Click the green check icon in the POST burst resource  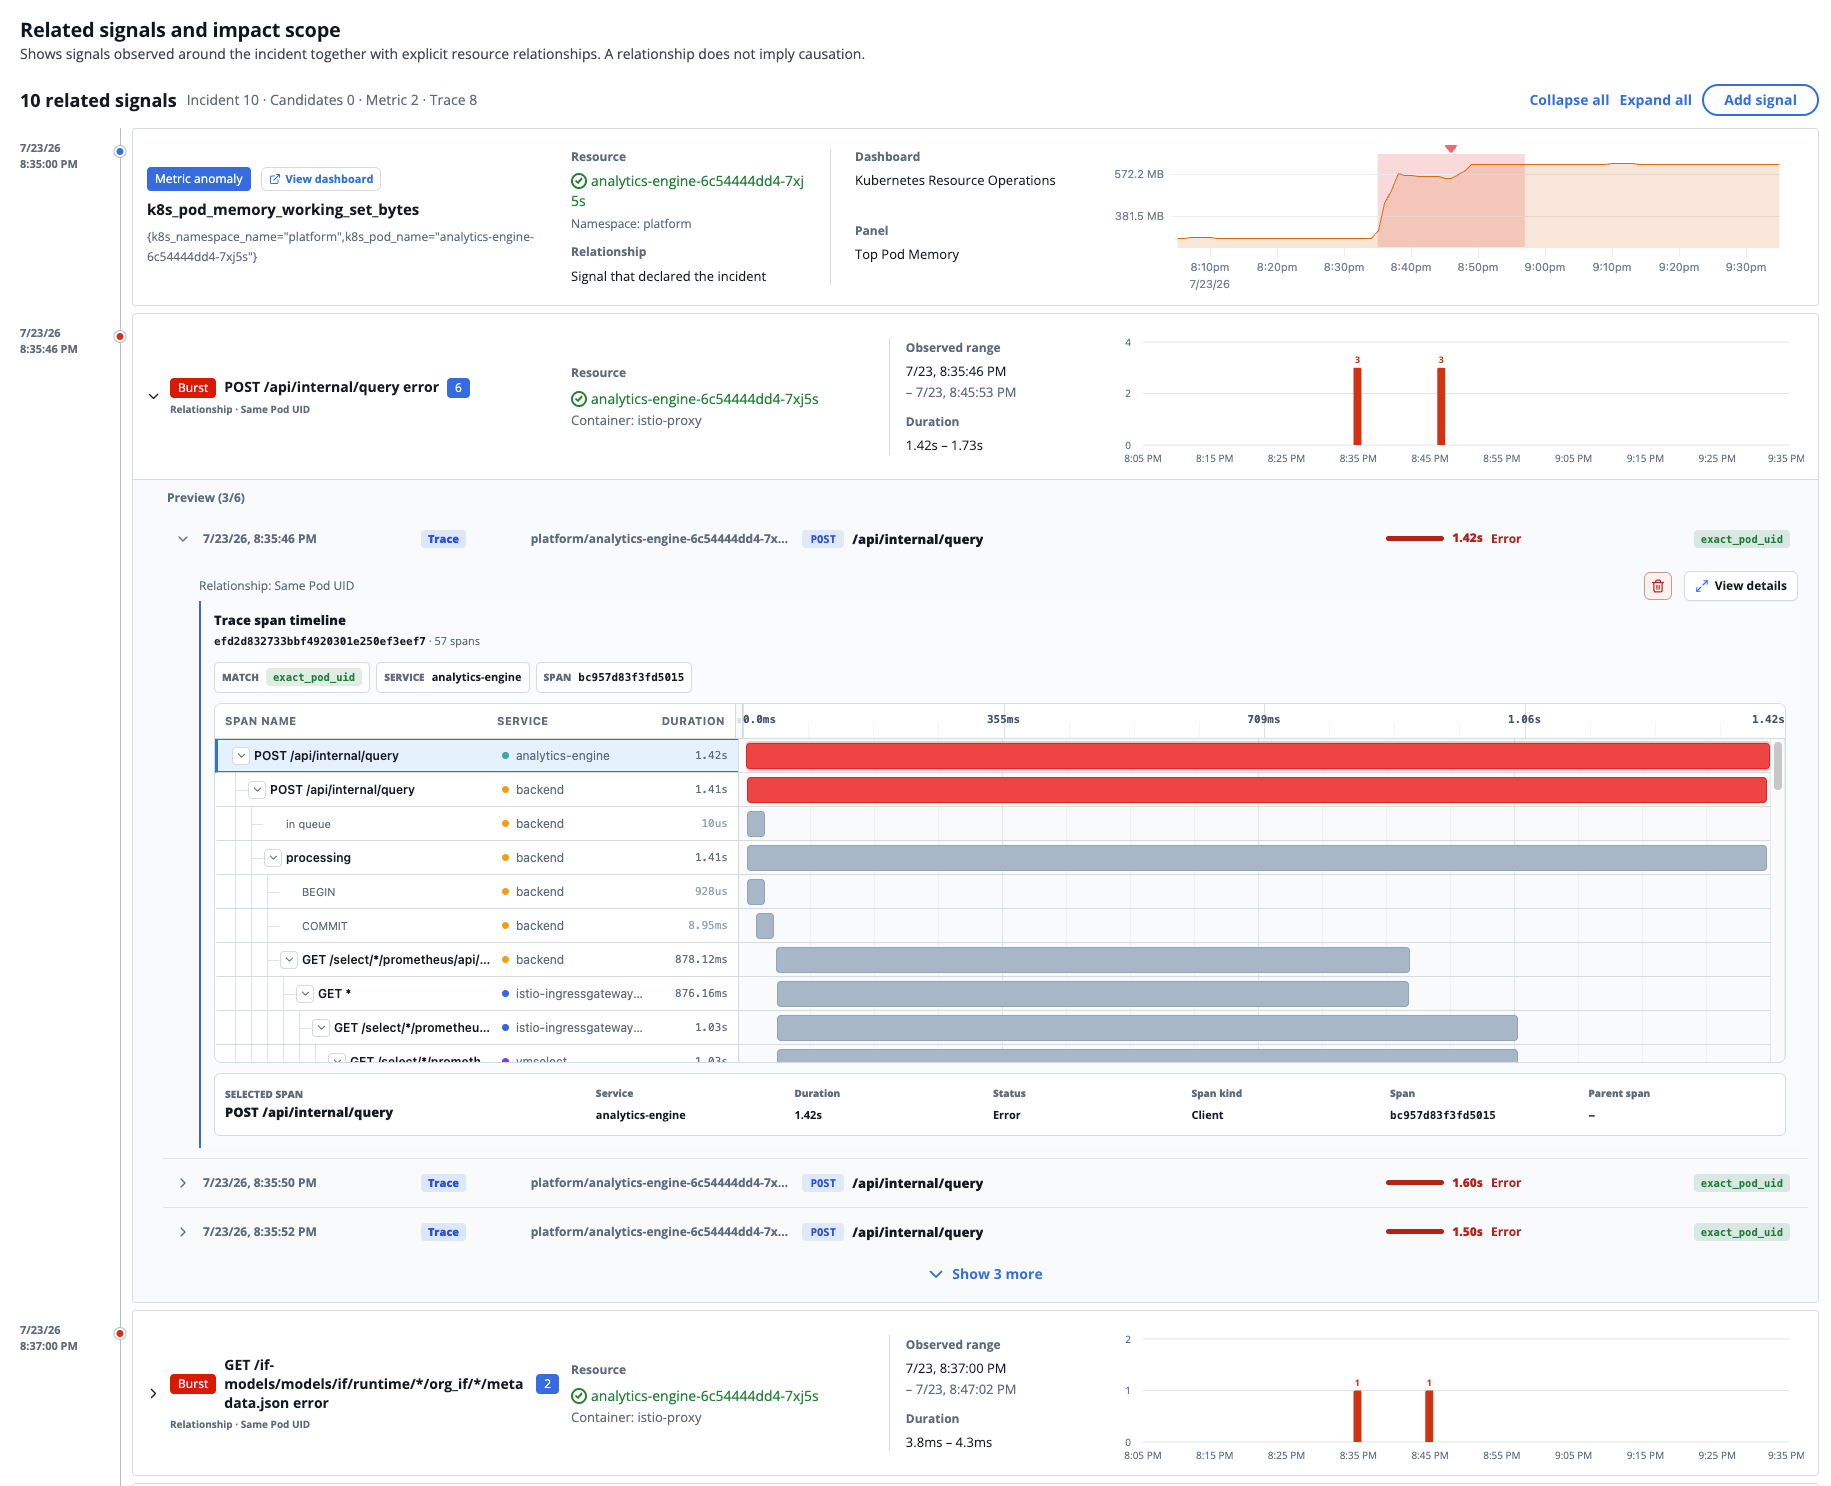pyautogui.click(x=579, y=399)
